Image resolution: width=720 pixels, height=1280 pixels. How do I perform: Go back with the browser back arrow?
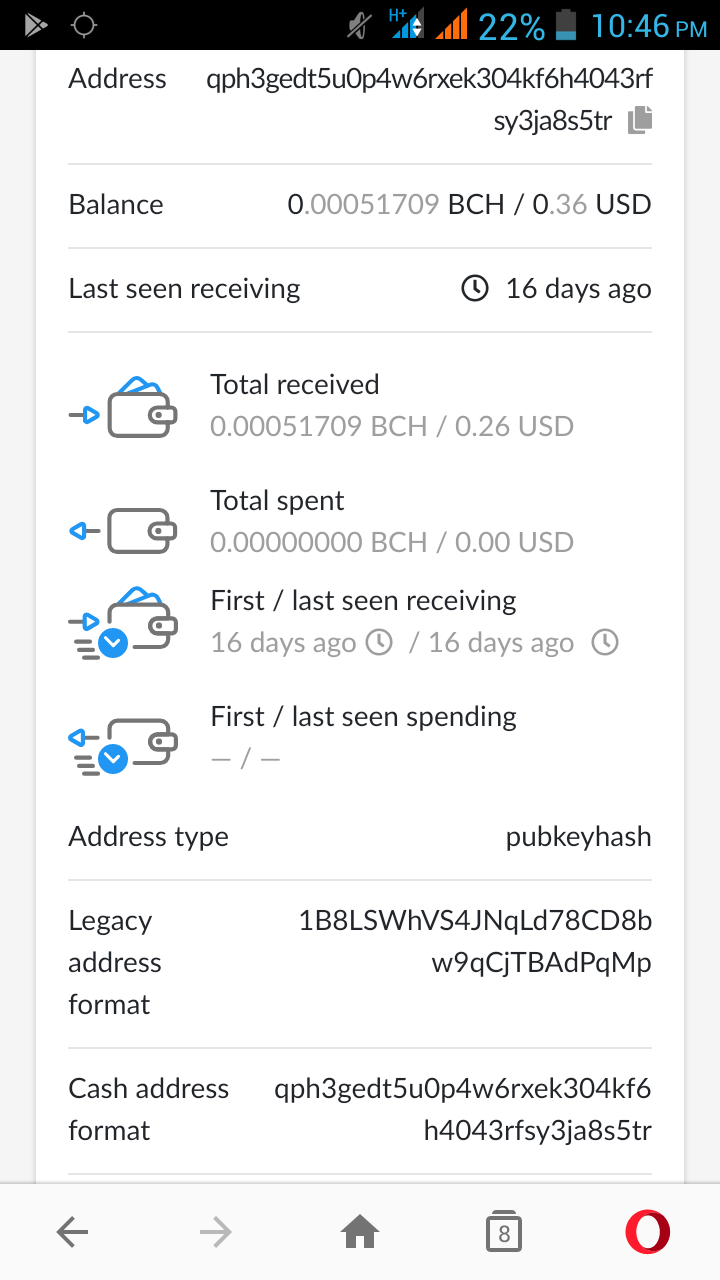[73, 1233]
